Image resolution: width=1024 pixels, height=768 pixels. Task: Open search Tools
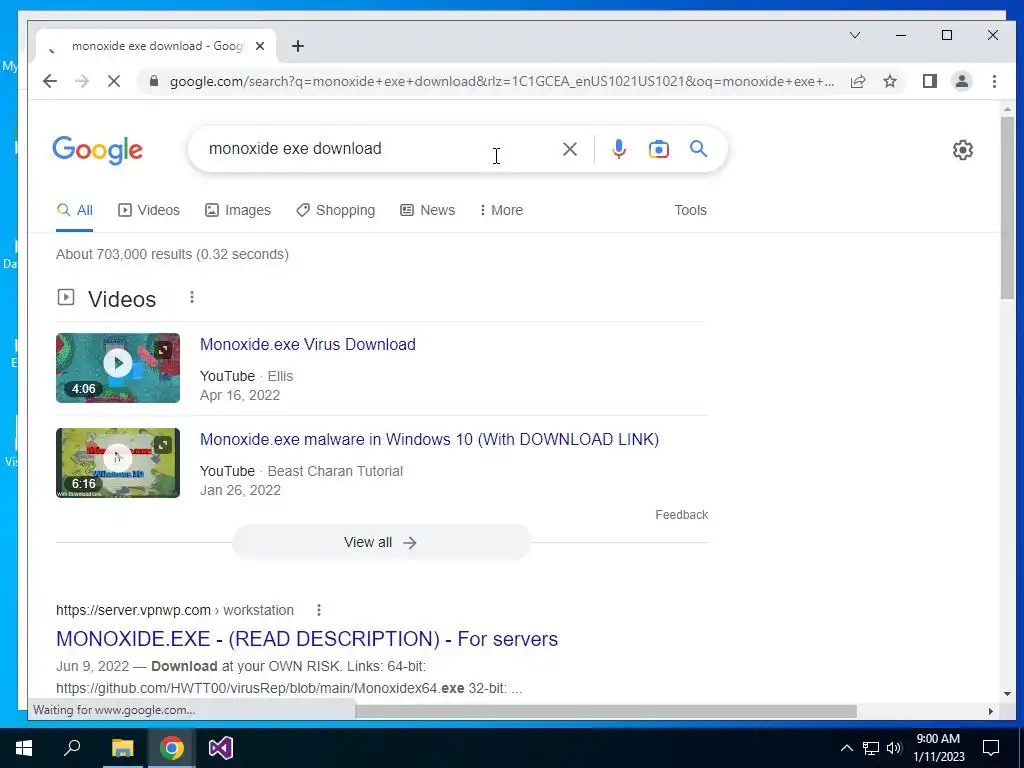(690, 210)
